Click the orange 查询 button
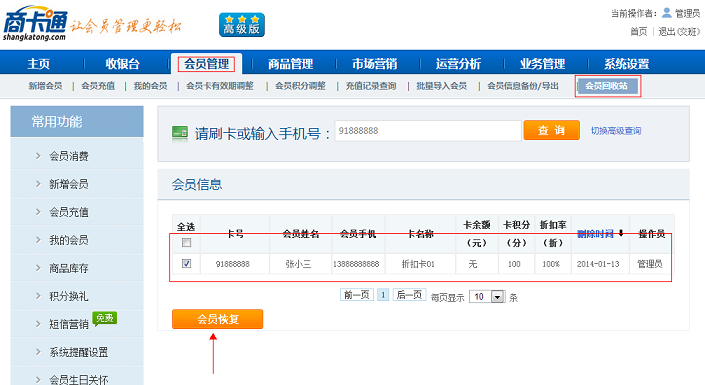The height and width of the screenshot is (385, 705). coord(551,130)
